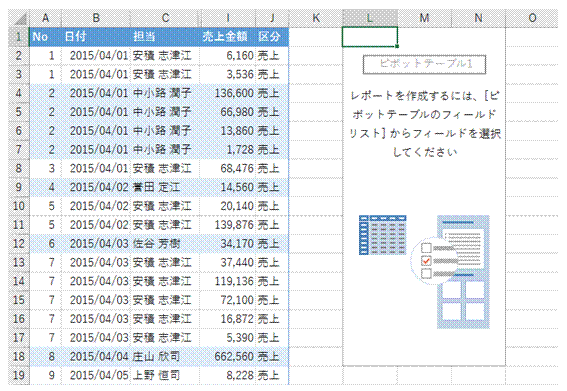Click 庄山 欣司 name cell
This screenshot has height=391, width=567.
pos(165,357)
